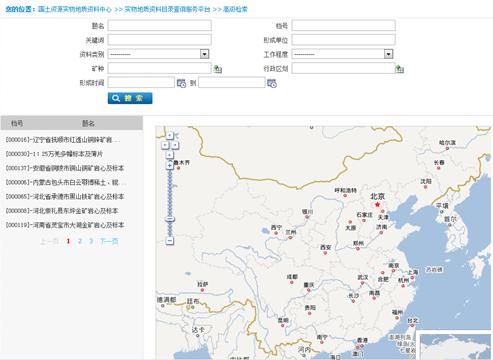Click the blue search button

pyautogui.click(x=130, y=98)
